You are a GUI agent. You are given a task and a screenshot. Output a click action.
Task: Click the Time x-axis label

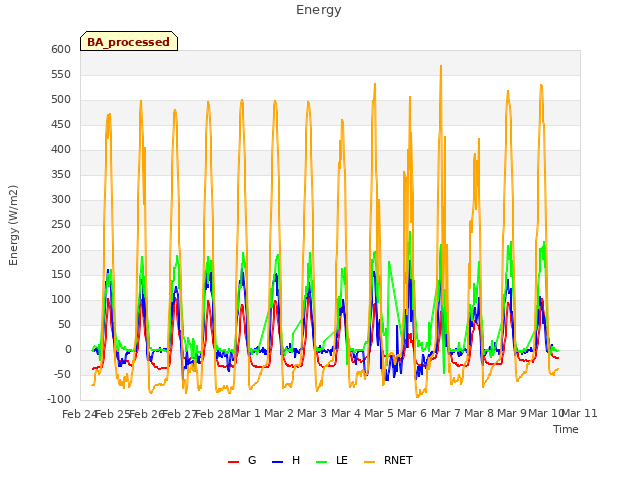point(566,429)
